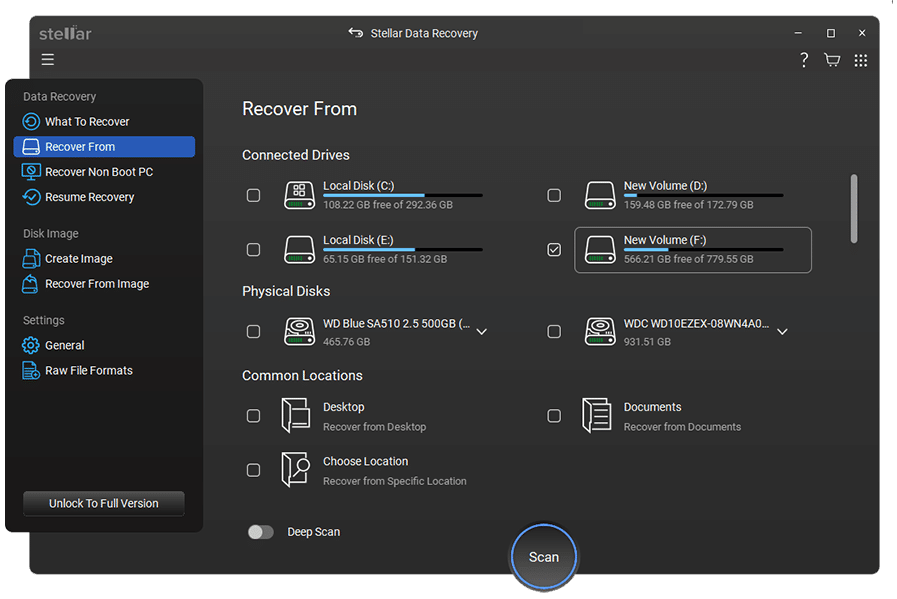Open Raw File Formats settings
Viewport: 897px width, 599px height.
[x=88, y=371]
